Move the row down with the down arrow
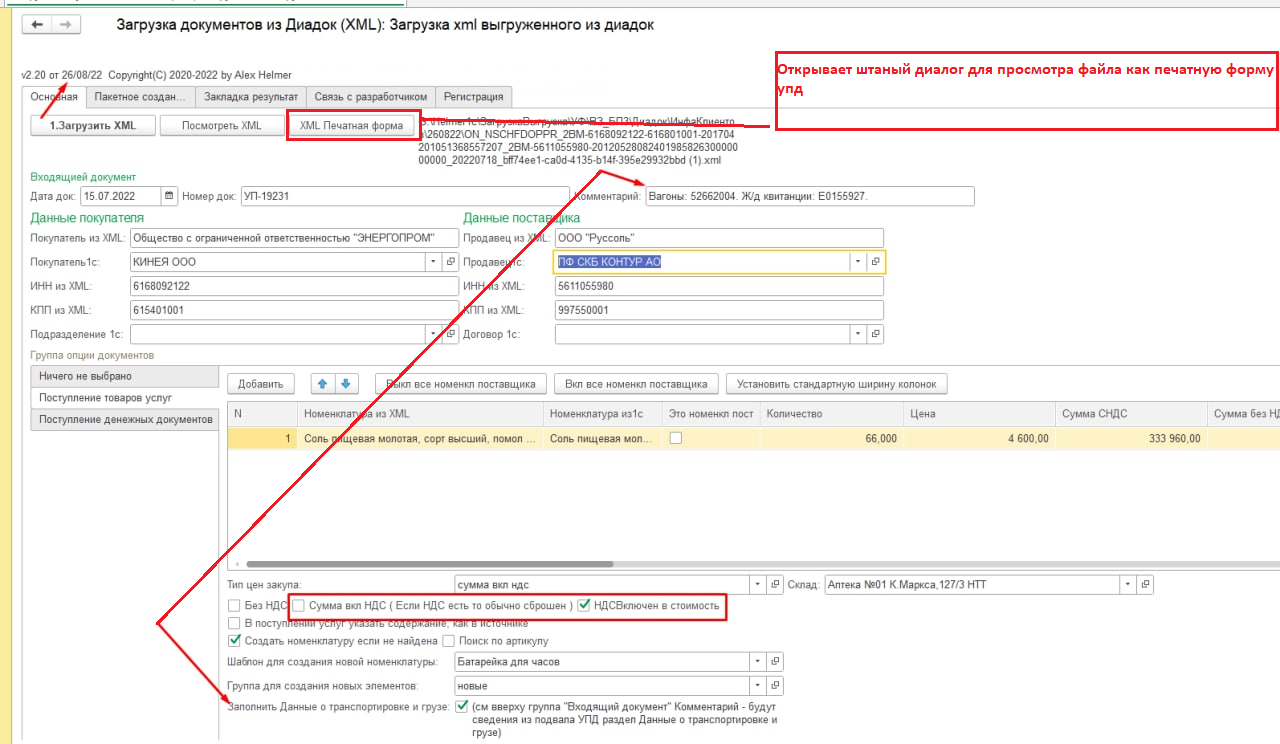Screen dimensions: 1280x744 345,383
